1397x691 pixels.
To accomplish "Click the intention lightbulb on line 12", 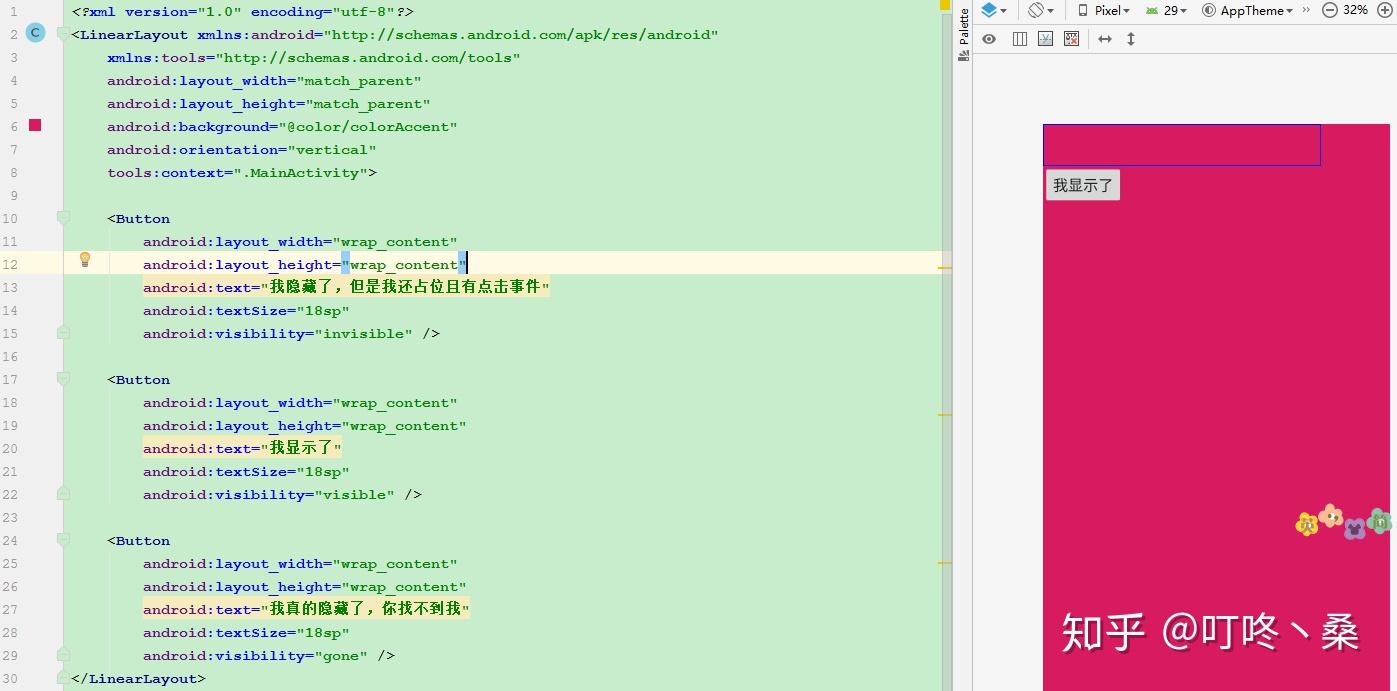I will click(85, 260).
